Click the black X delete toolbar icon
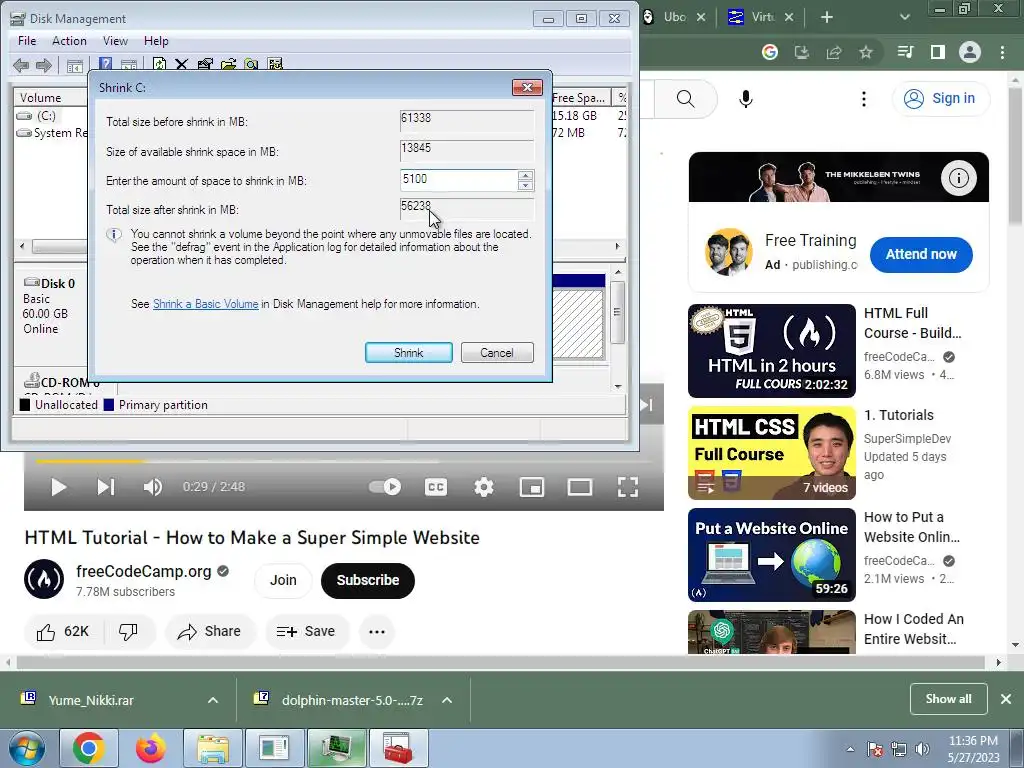 click(x=182, y=64)
